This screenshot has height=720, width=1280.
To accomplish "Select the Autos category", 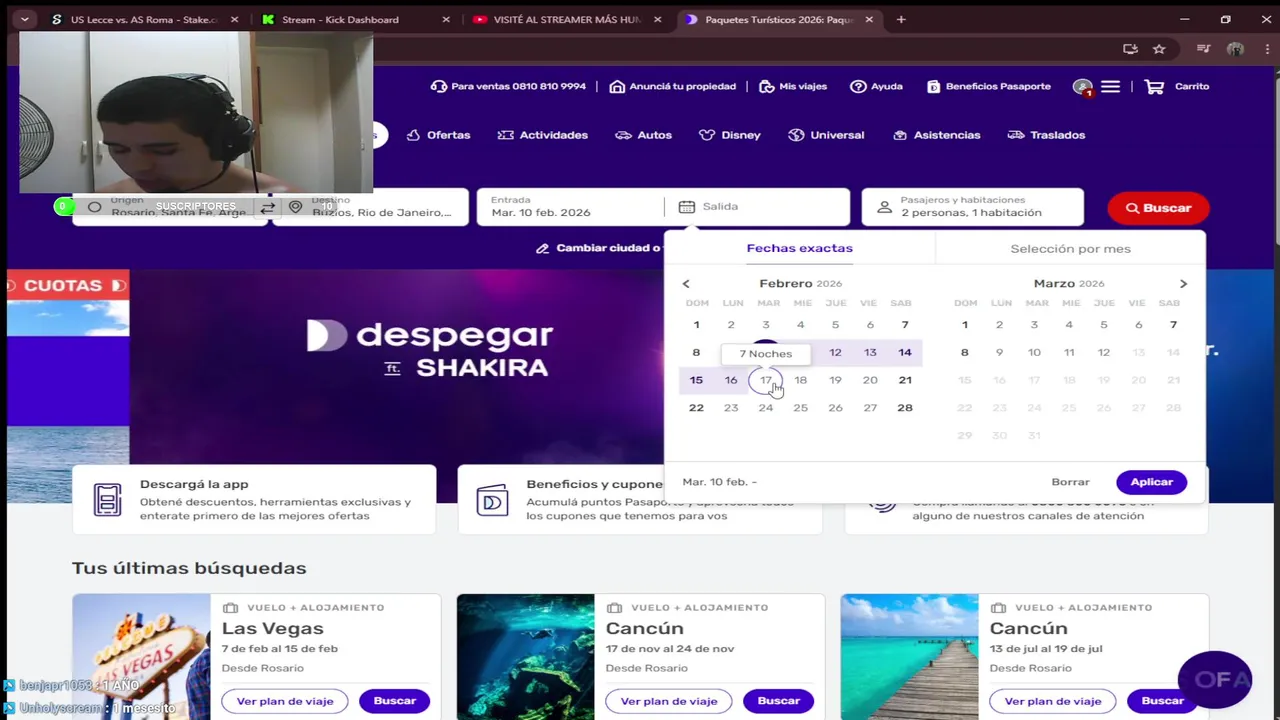I will pyautogui.click(x=643, y=135).
